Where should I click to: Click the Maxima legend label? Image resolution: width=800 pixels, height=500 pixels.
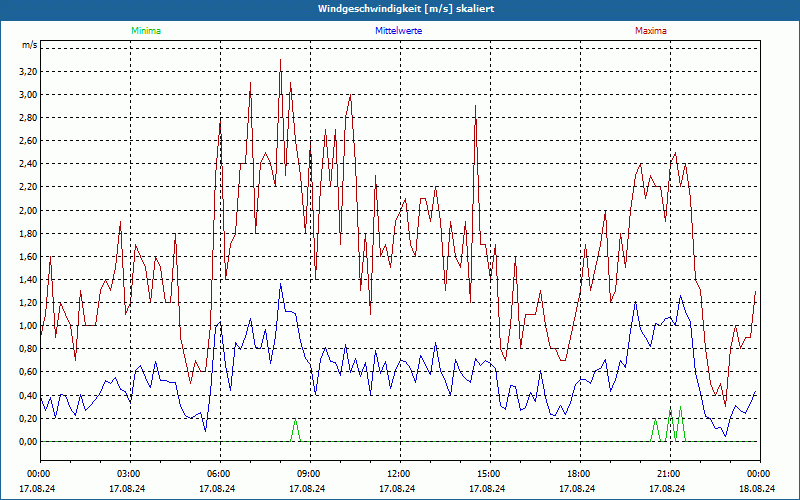tap(651, 31)
